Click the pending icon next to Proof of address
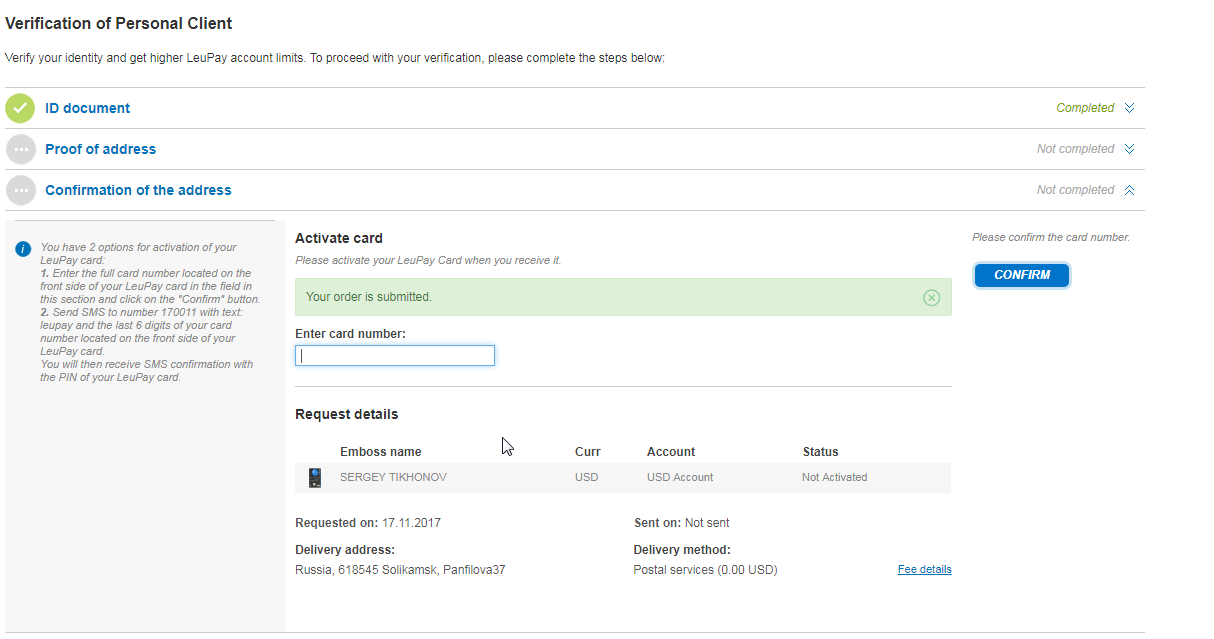 [20, 149]
